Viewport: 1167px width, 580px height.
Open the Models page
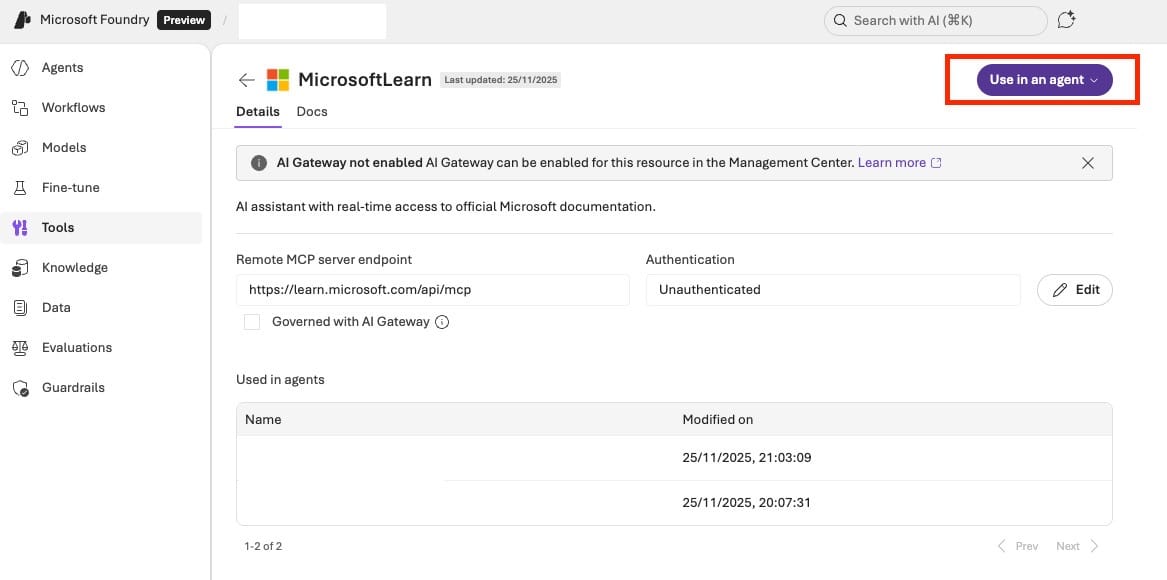coord(64,148)
